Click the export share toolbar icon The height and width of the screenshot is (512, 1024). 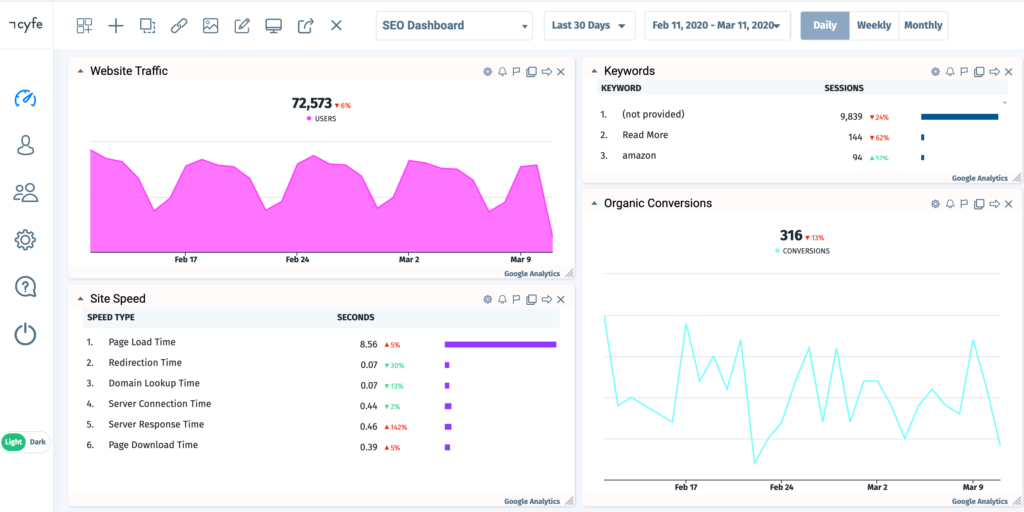coord(305,25)
